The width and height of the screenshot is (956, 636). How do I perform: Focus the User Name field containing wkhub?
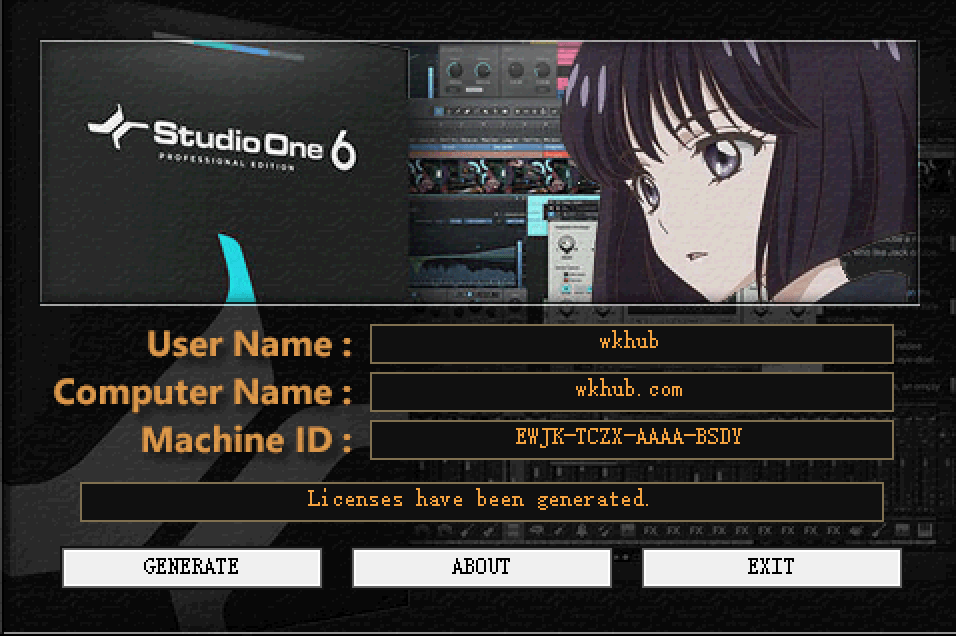[x=632, y=343]
